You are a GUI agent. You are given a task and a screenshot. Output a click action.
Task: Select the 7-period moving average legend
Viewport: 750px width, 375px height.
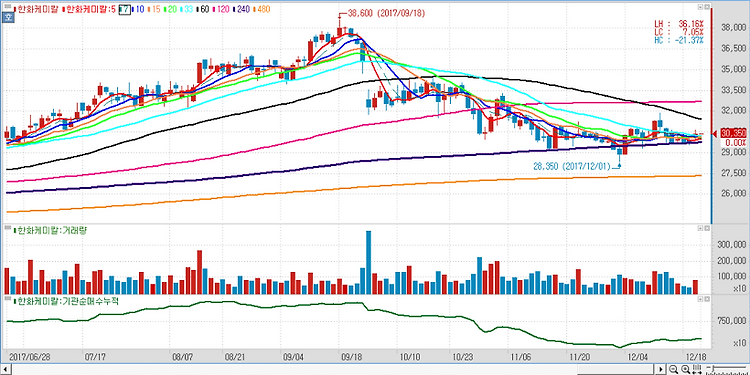pos(124,9)
